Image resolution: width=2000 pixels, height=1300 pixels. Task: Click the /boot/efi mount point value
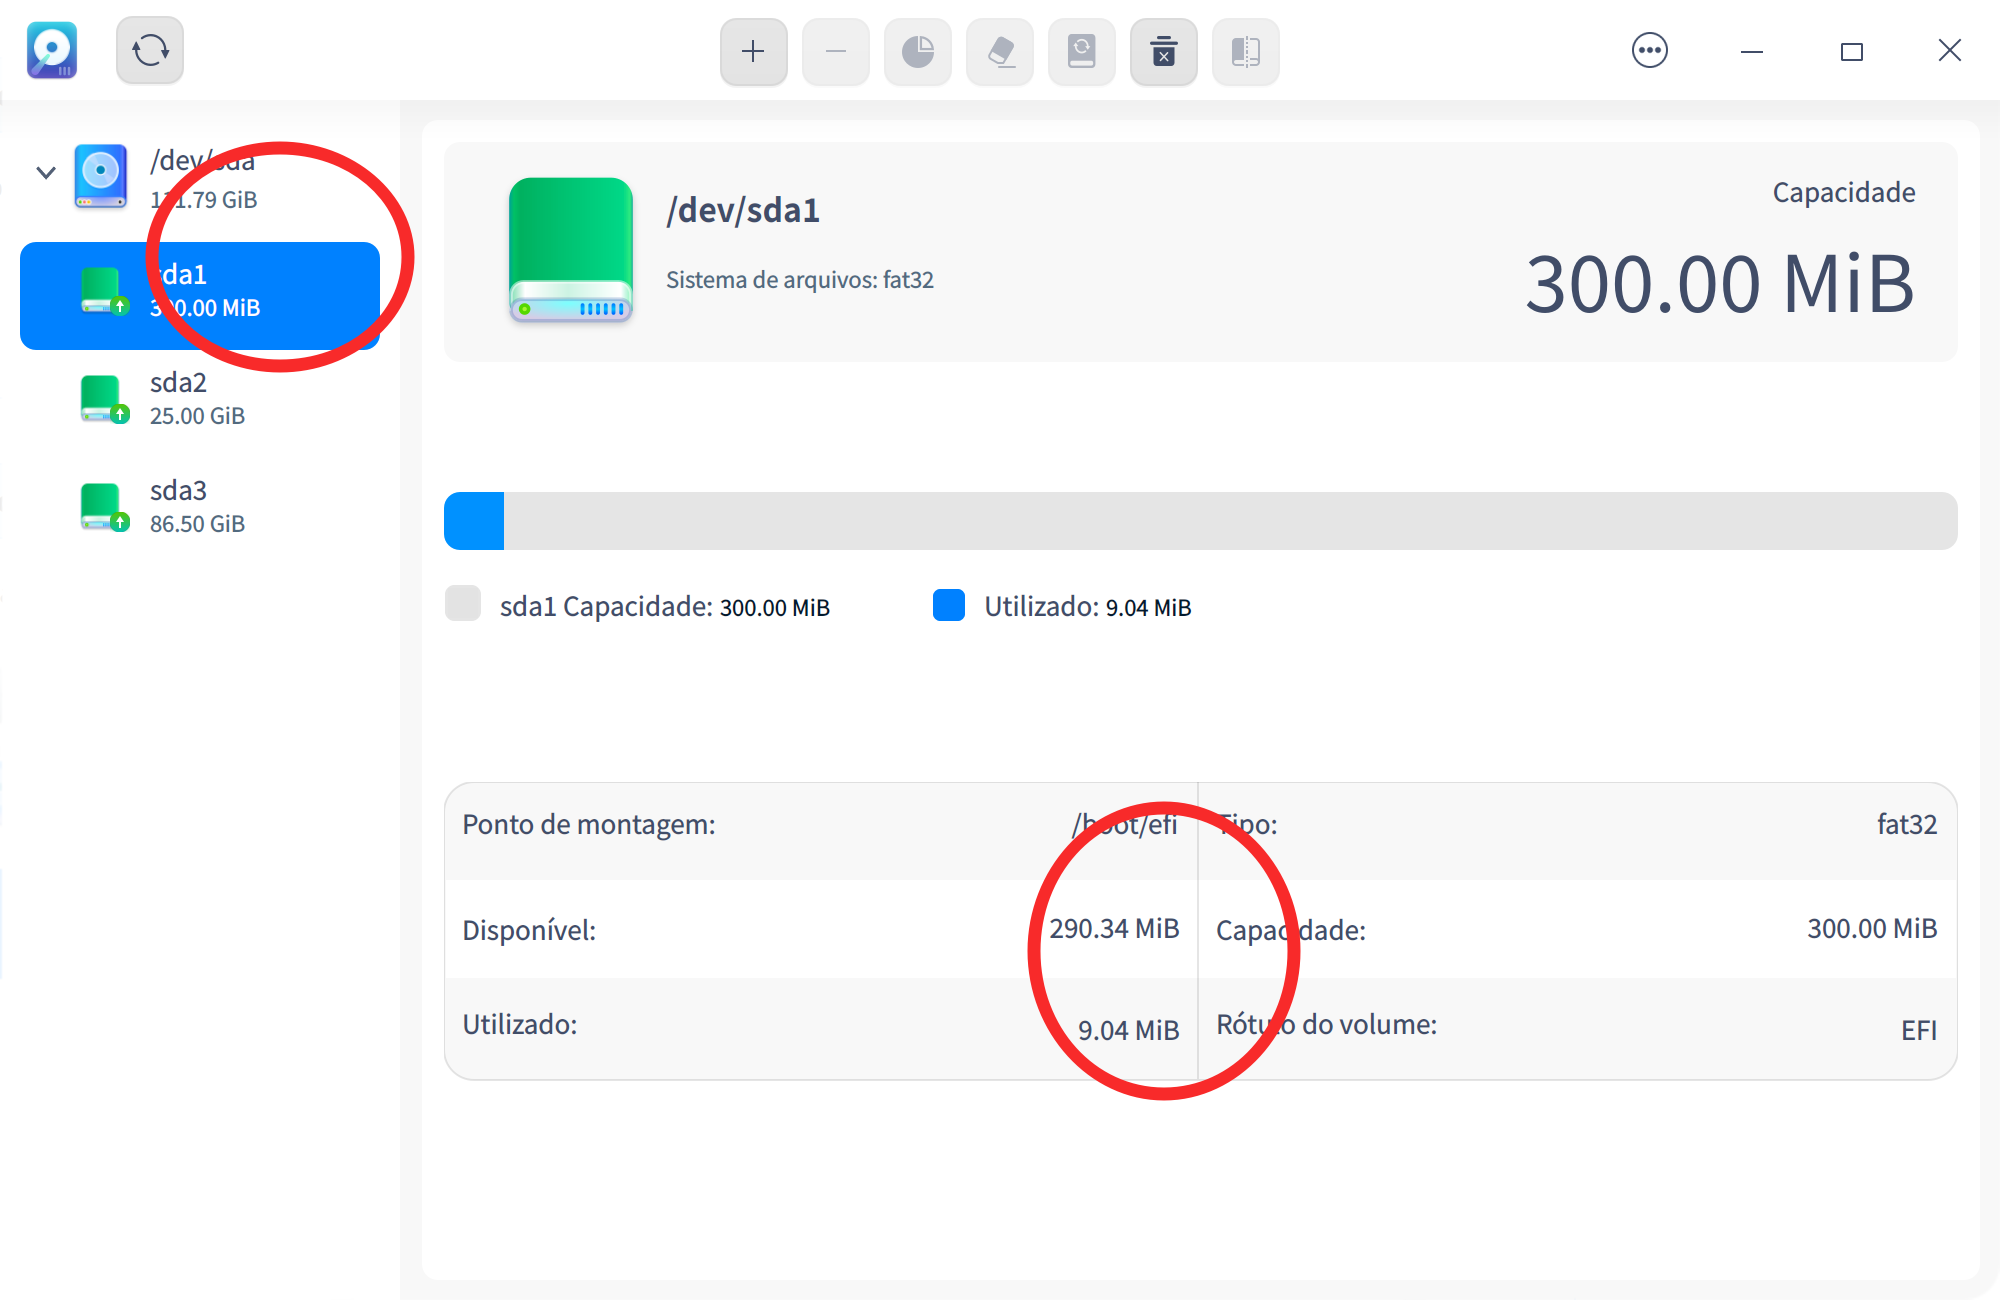(1124, 825)
